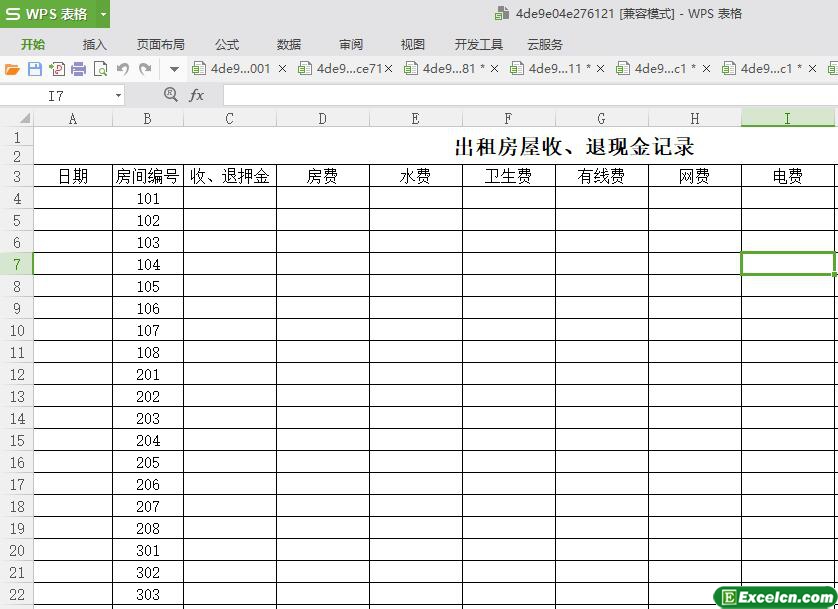Select column C header
This screenshot has width=838, height=609.
230,119
